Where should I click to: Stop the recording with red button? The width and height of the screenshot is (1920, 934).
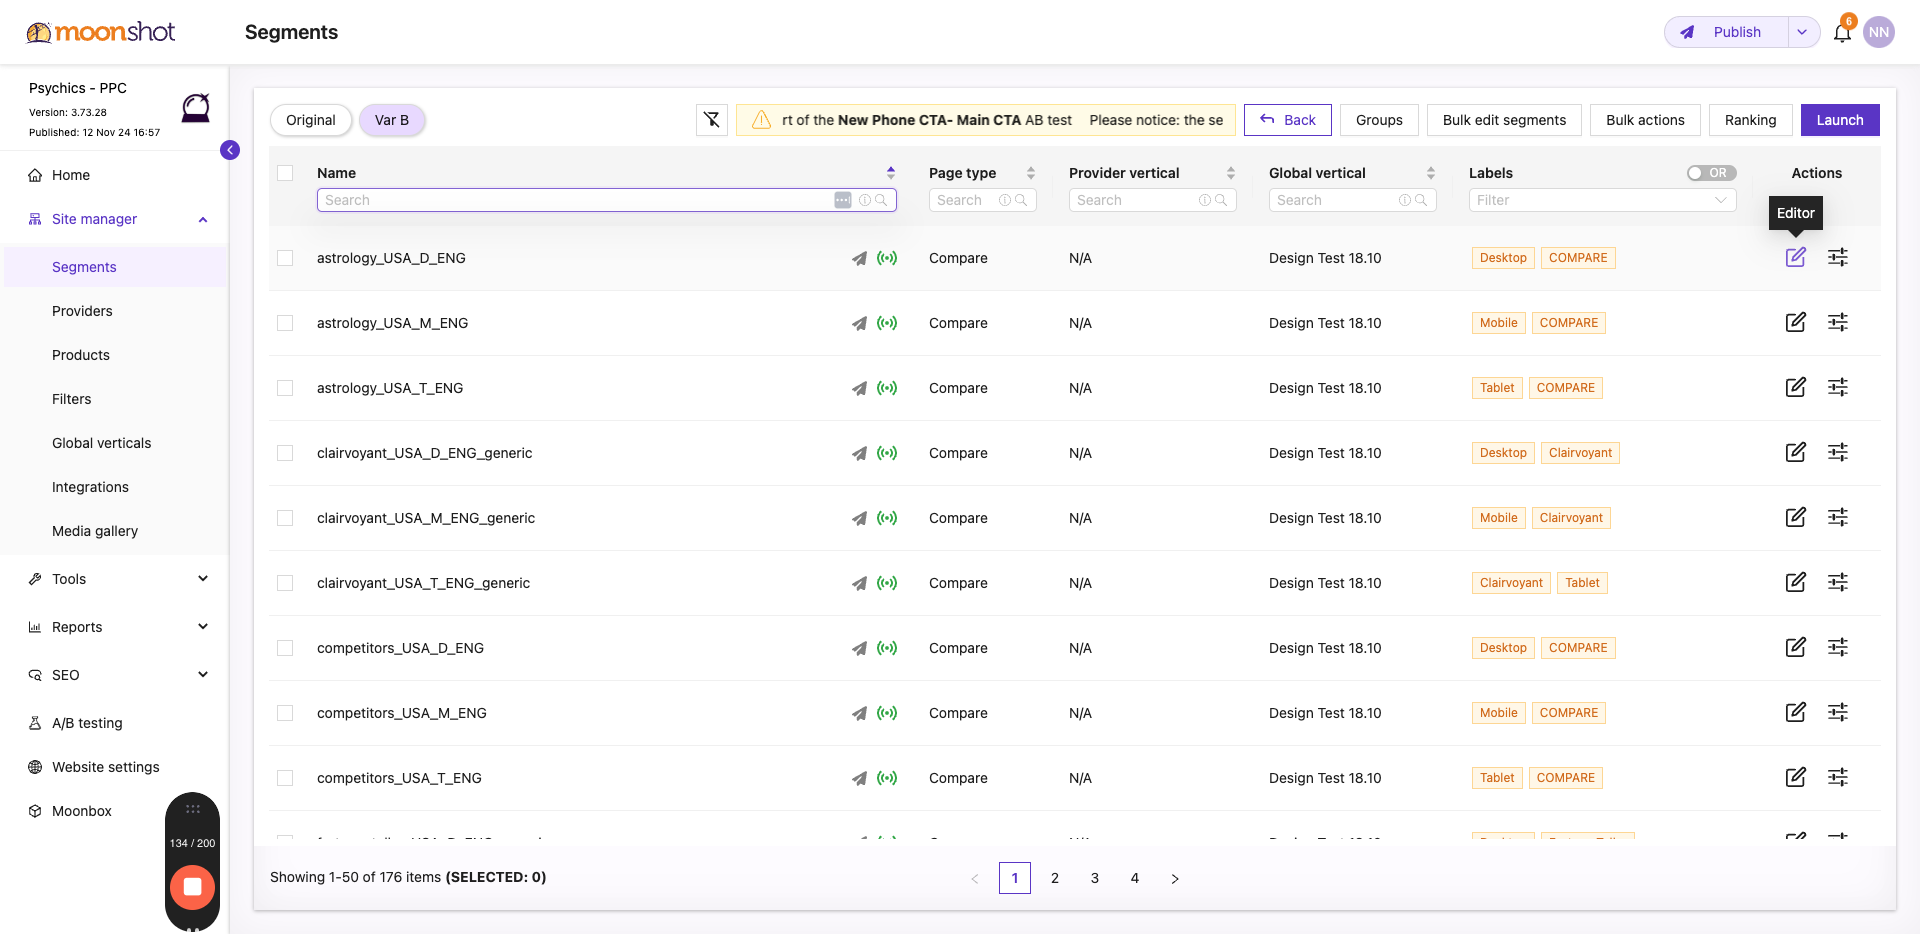pyautogui.click(x=193, y=887)
